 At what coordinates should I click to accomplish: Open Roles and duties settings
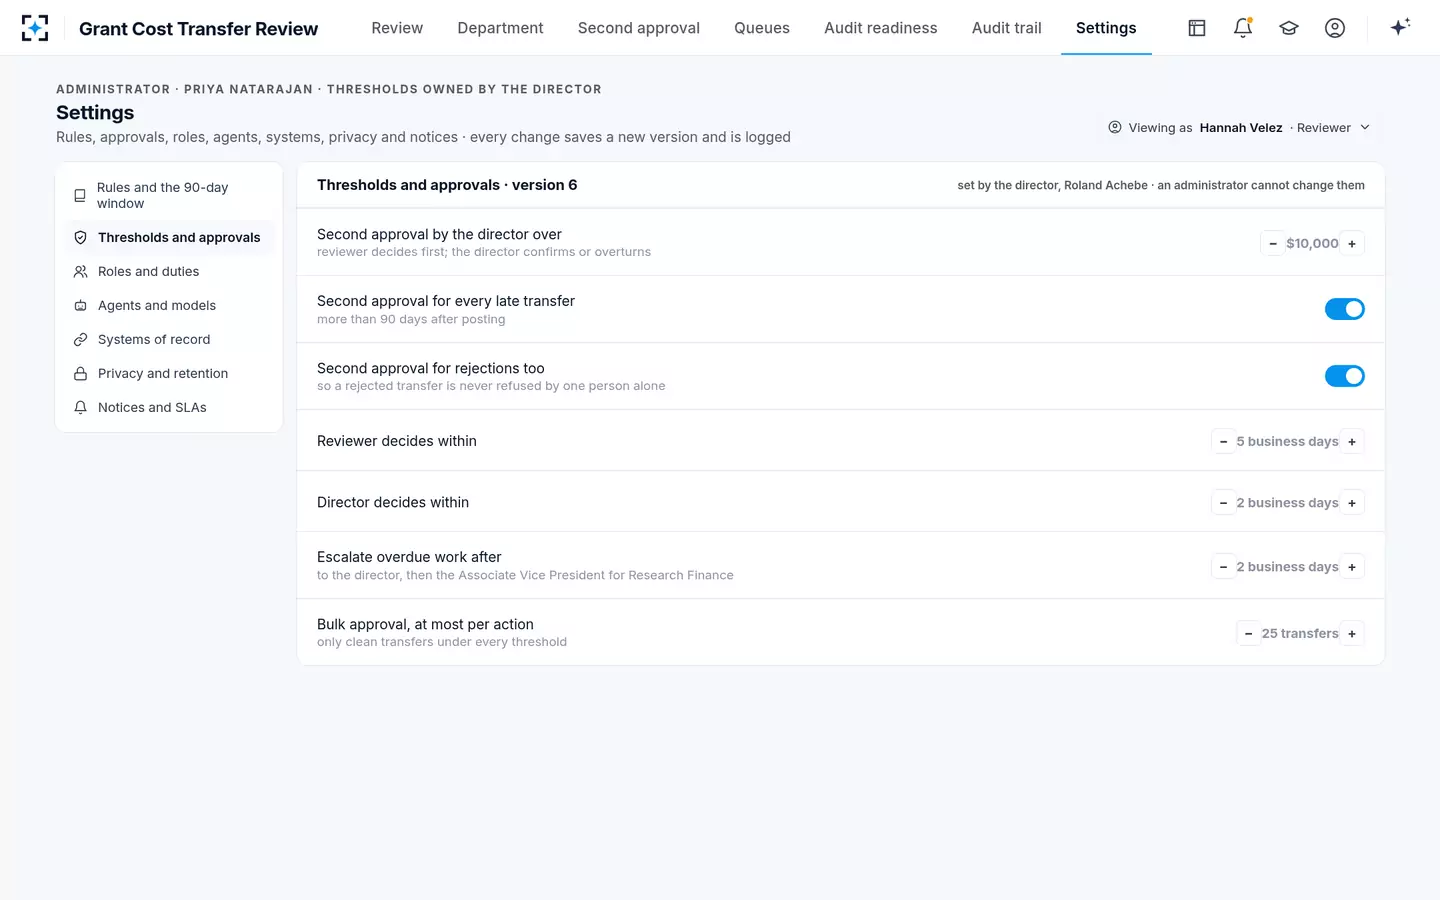click(169, 271)
